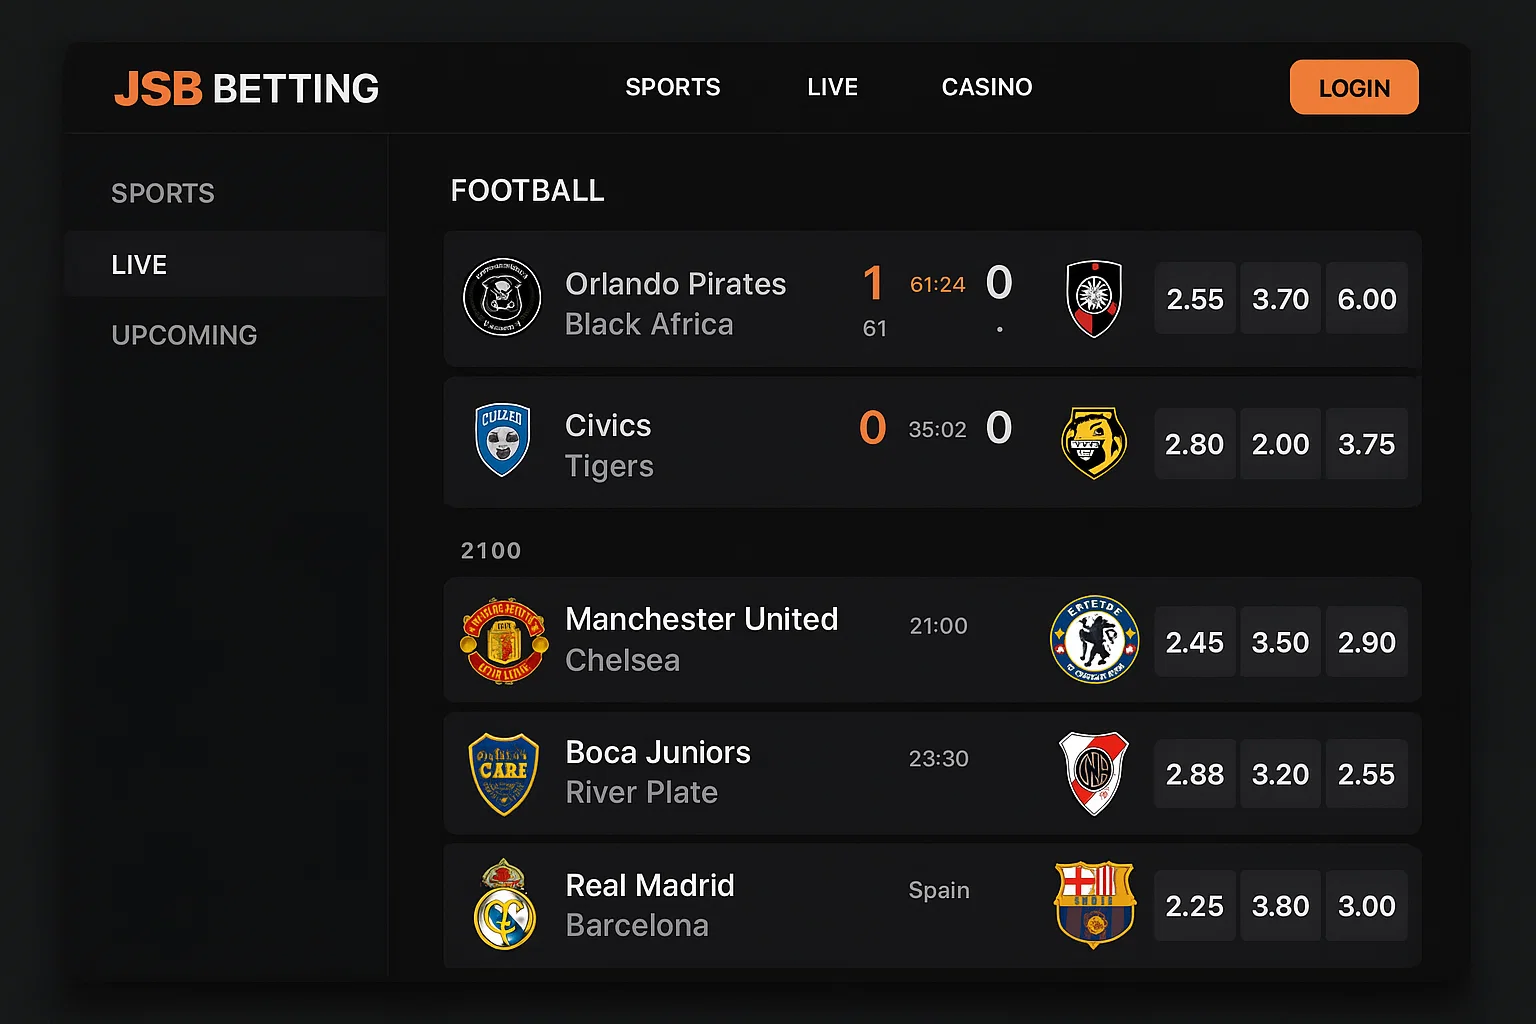This screenshot has width=1536, height=1024.
Task: Select the 3.50 draw odds for Manchester United
Action: [x=1280, y=641]
